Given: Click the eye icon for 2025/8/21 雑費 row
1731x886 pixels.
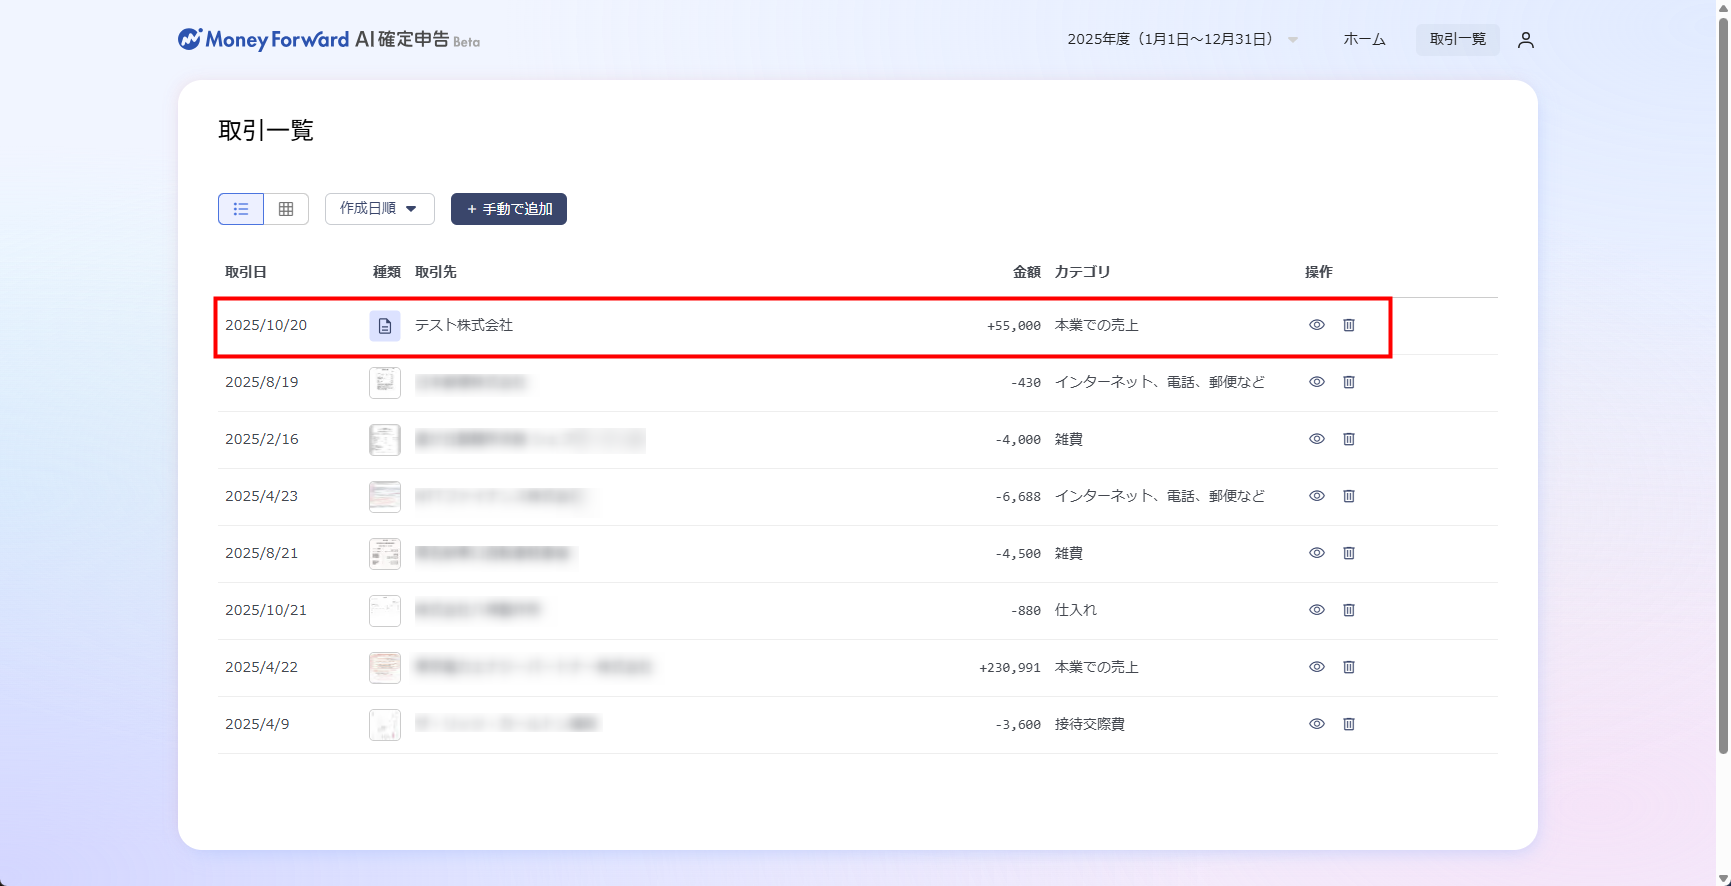Looking at the screenshot, I should (1316, 553).
